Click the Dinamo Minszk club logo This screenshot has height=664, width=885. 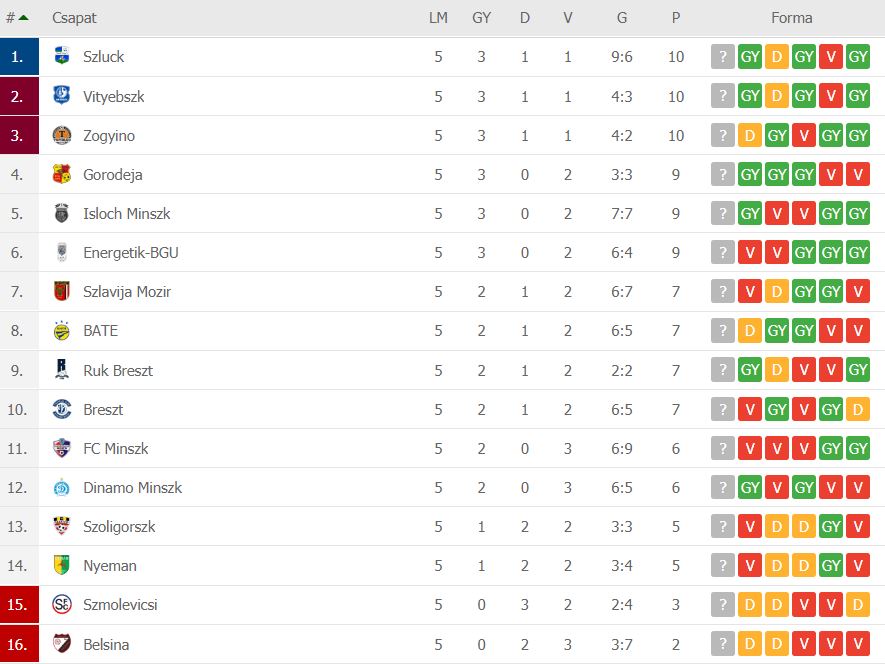click(x=62, y=488)
